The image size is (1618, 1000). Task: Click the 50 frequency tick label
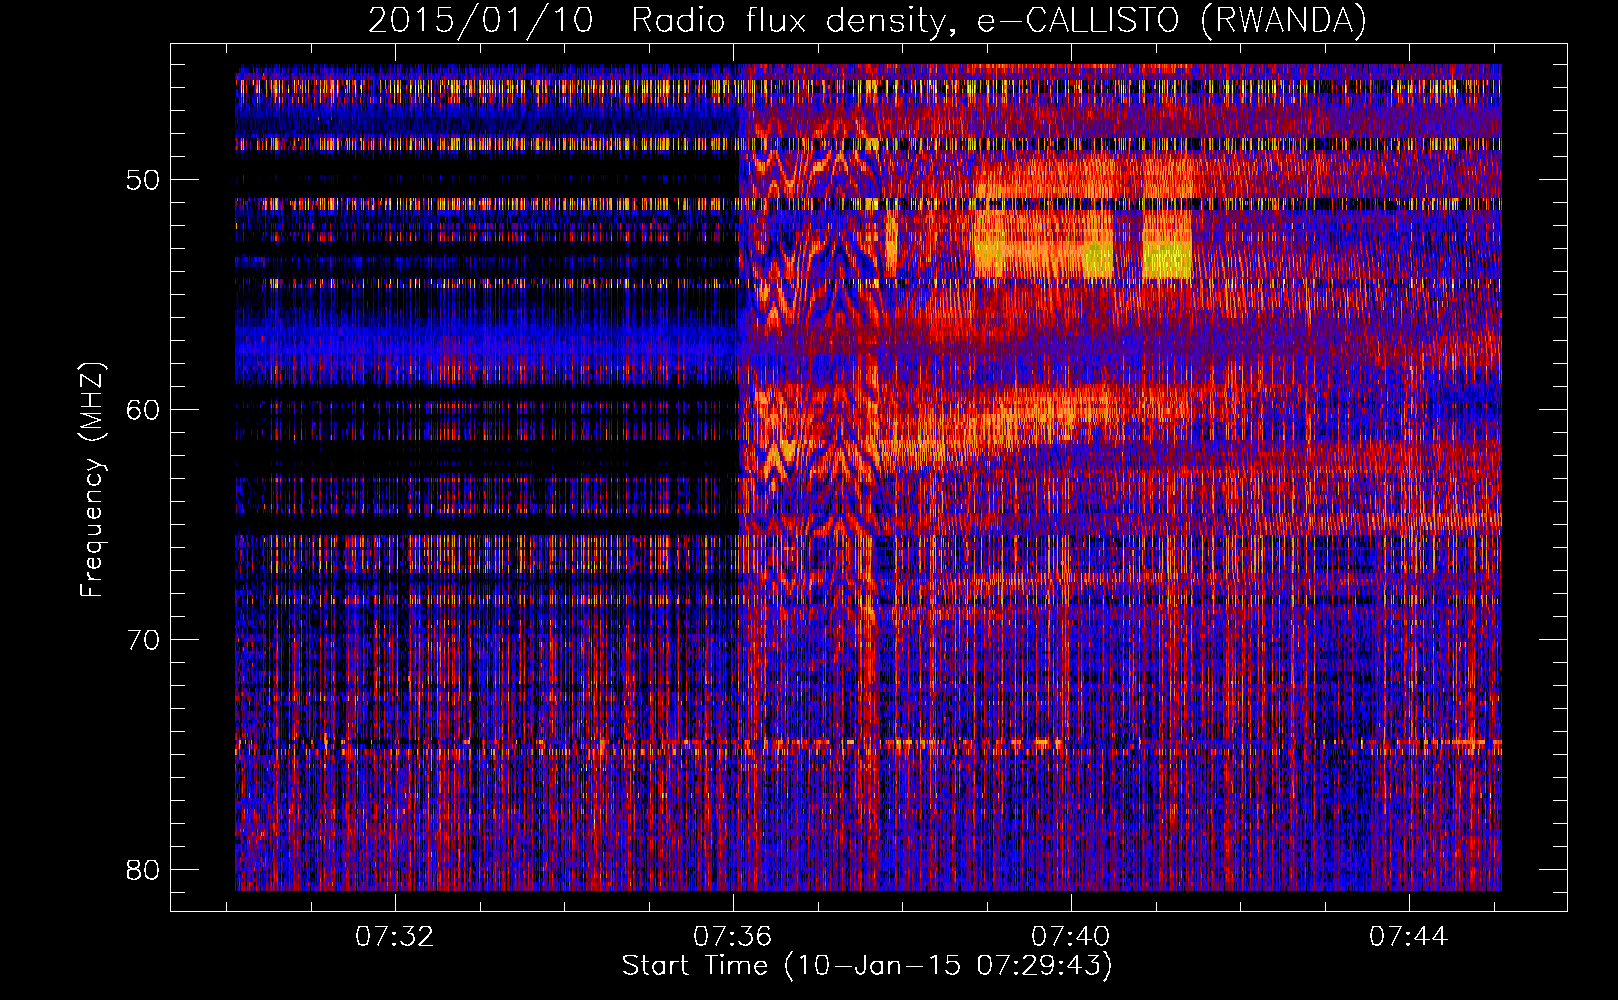click(x=143, y=181)
